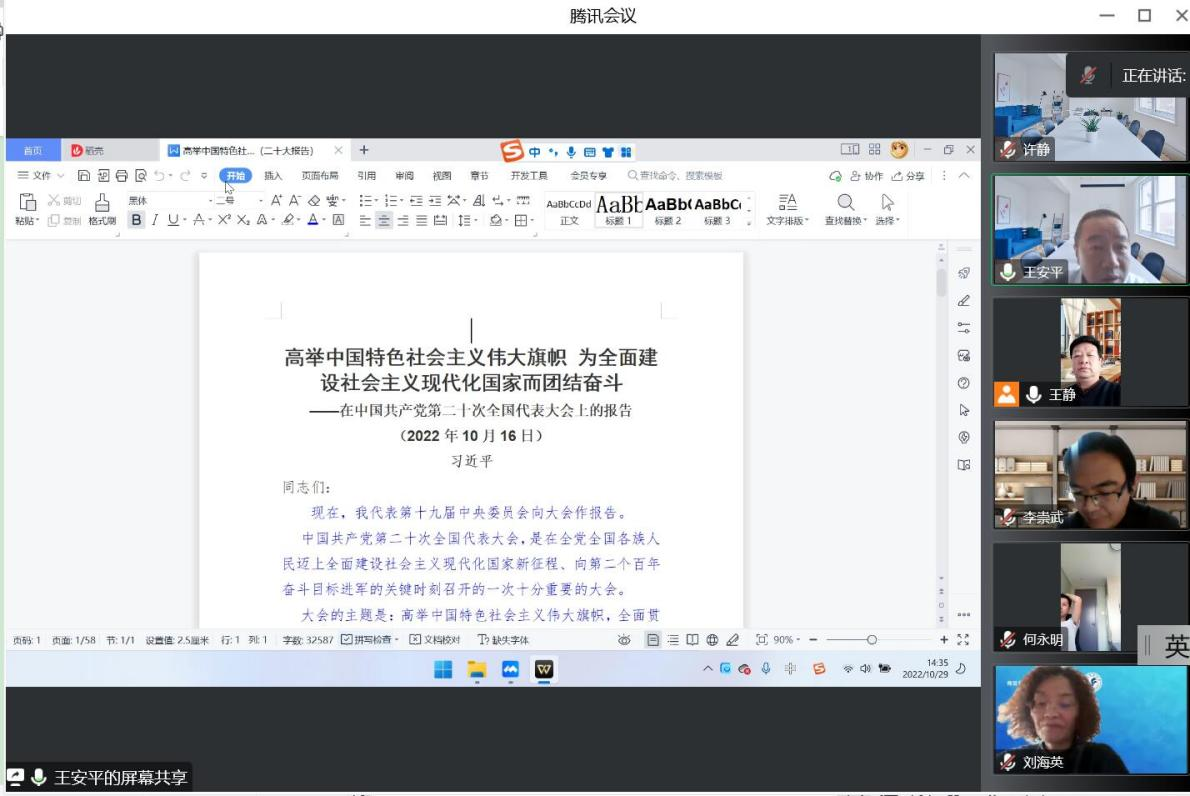Click the pen icon in WPS right sidebar
The image size is (1190, 796).
[964, 301]
